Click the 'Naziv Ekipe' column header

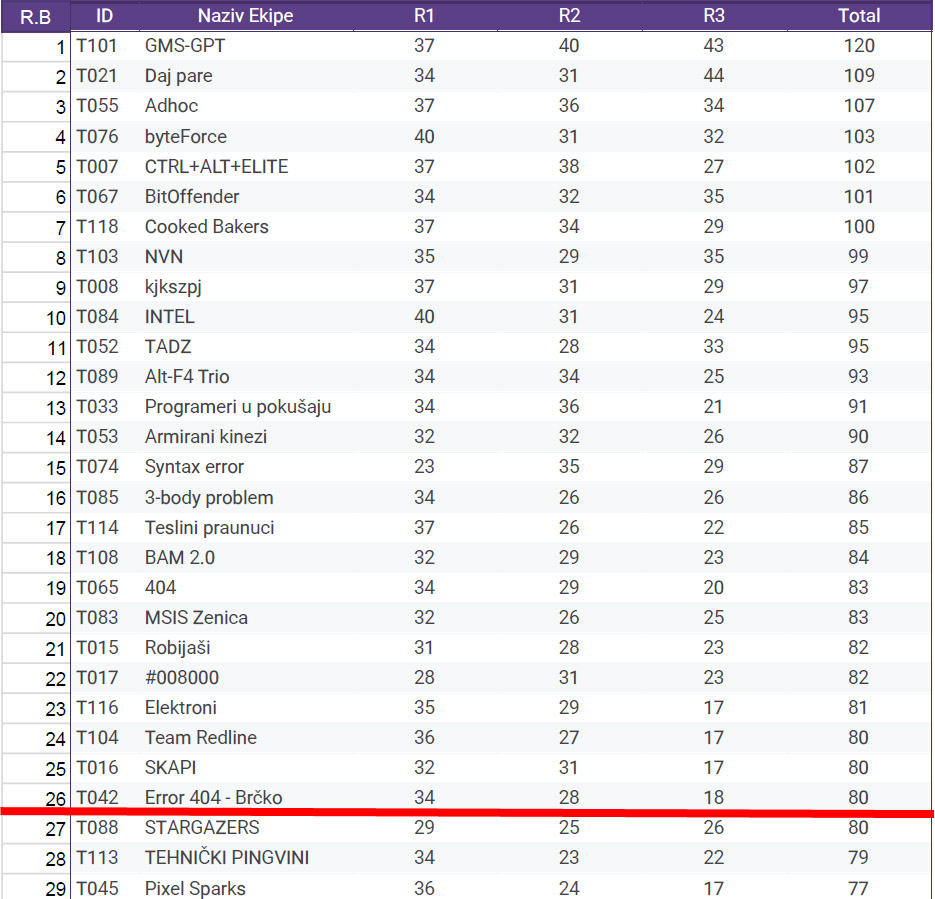coord(245,16)
